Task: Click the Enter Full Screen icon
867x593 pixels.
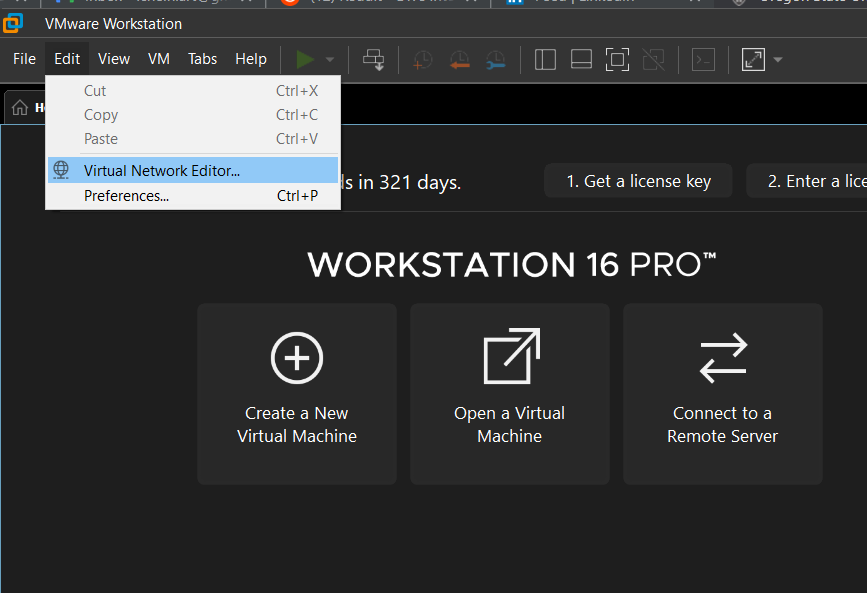Action: click(x=617, y=59)
